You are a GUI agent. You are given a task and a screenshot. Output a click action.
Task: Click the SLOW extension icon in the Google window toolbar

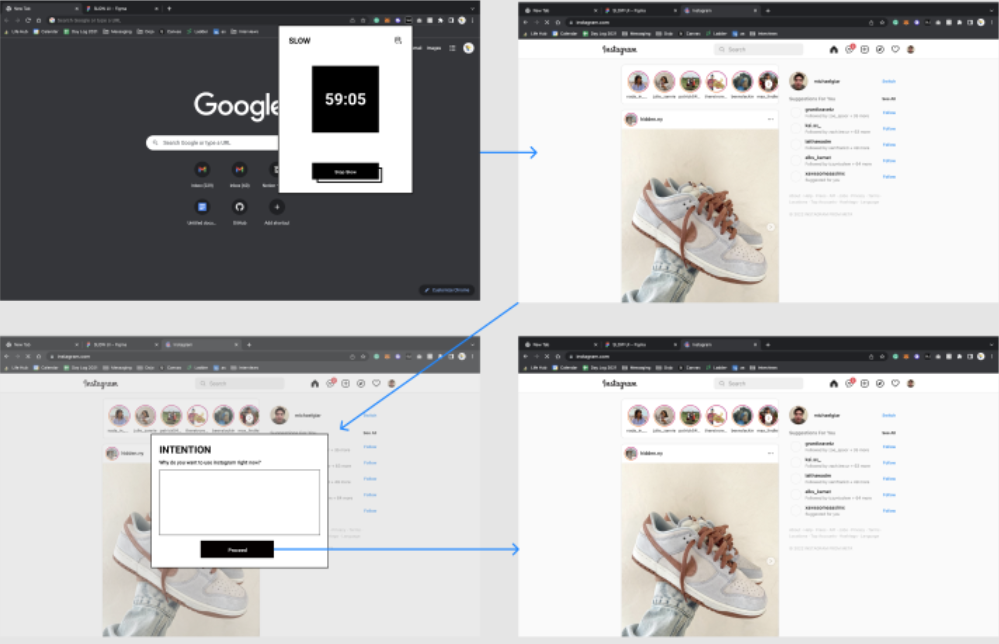tap(408, 20)
